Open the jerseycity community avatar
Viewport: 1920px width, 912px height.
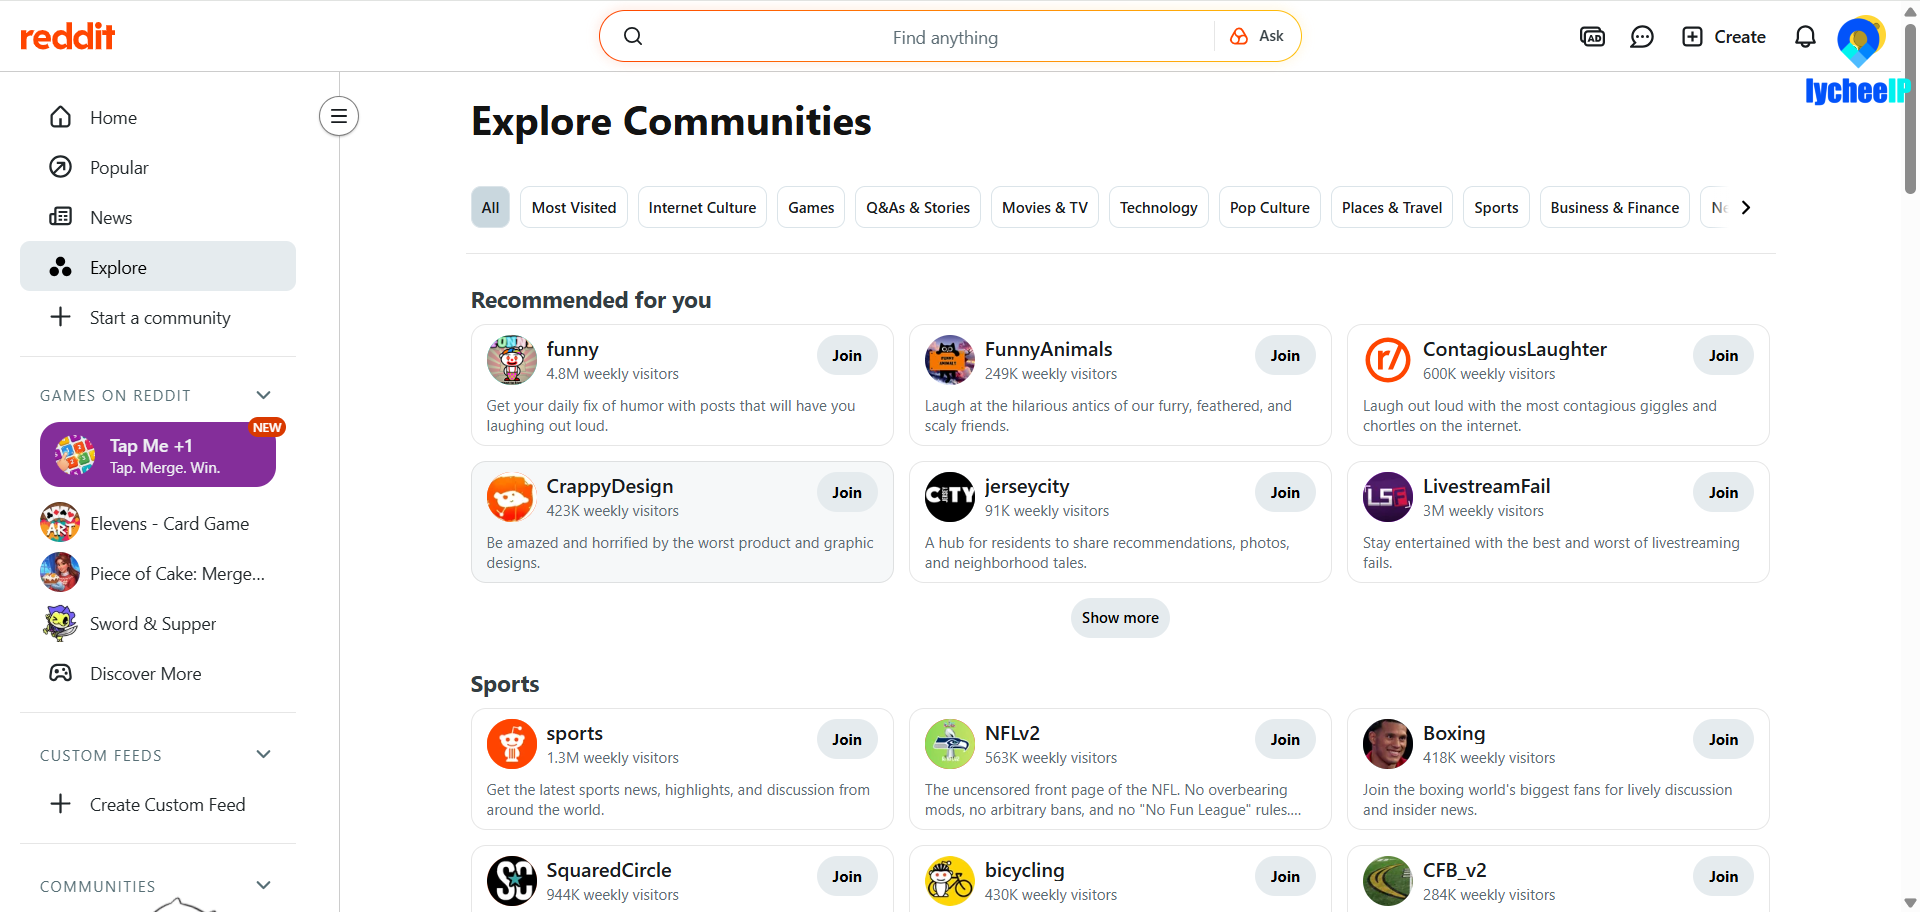[x=950, y=497]
